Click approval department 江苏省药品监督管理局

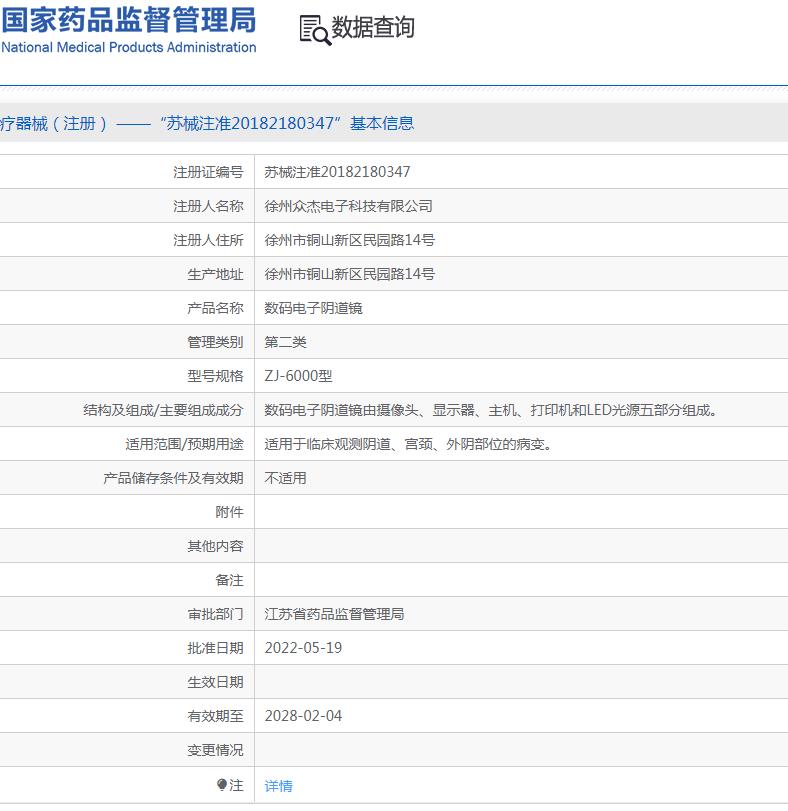pos(335,614)
